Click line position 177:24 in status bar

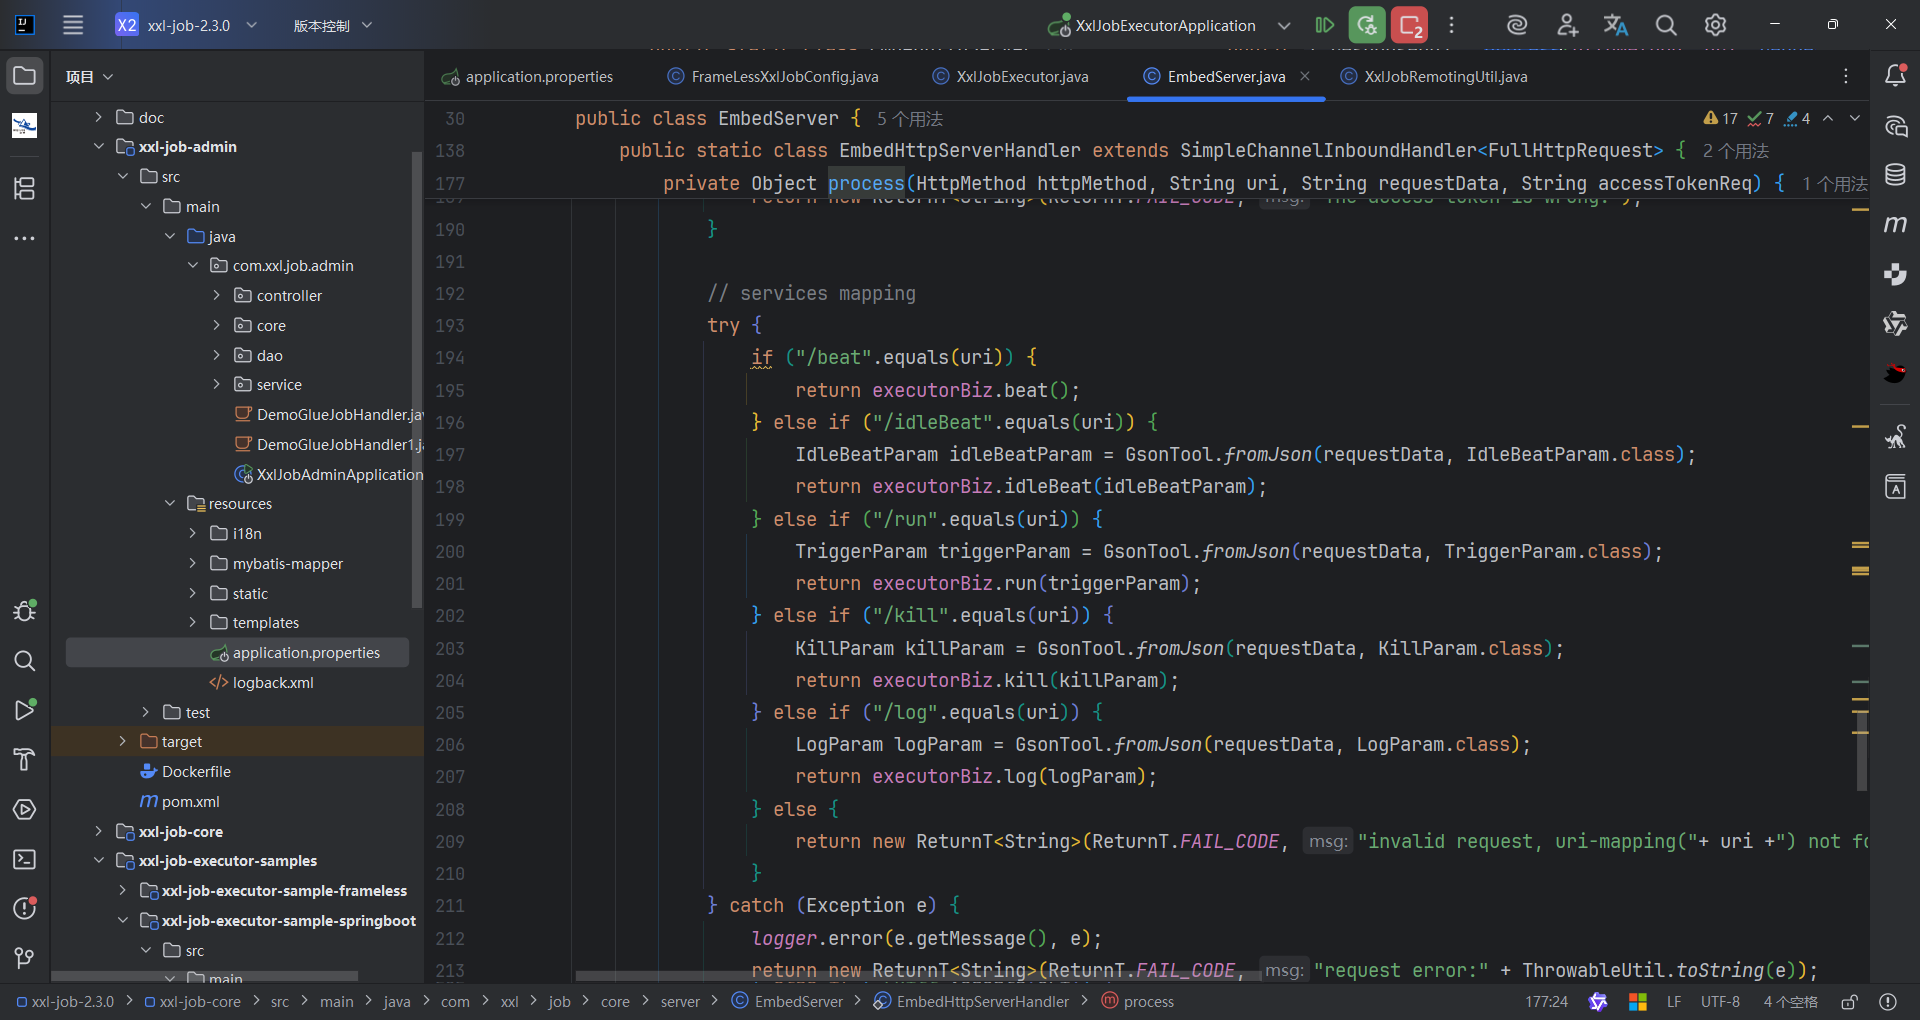tap(1546, 1001)
